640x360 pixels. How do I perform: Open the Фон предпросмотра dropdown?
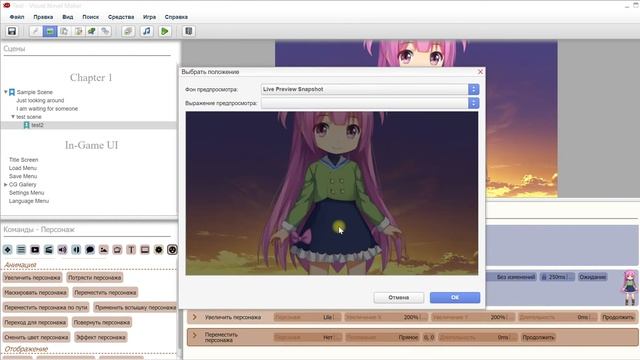(370, 89)
